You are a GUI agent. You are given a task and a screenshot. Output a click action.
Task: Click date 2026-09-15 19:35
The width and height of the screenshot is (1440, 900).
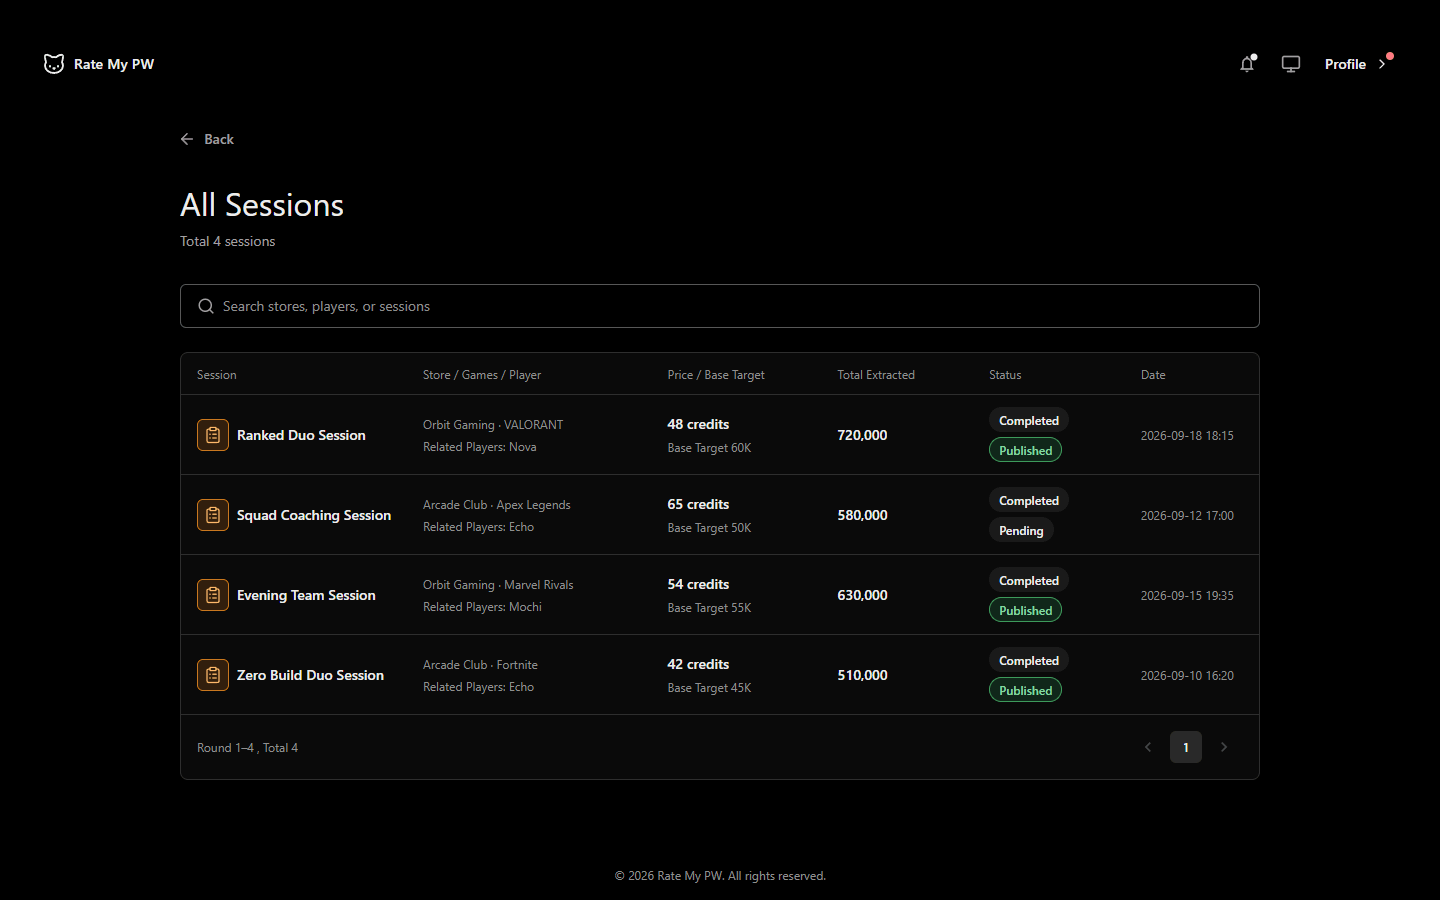pos(1187,595)
